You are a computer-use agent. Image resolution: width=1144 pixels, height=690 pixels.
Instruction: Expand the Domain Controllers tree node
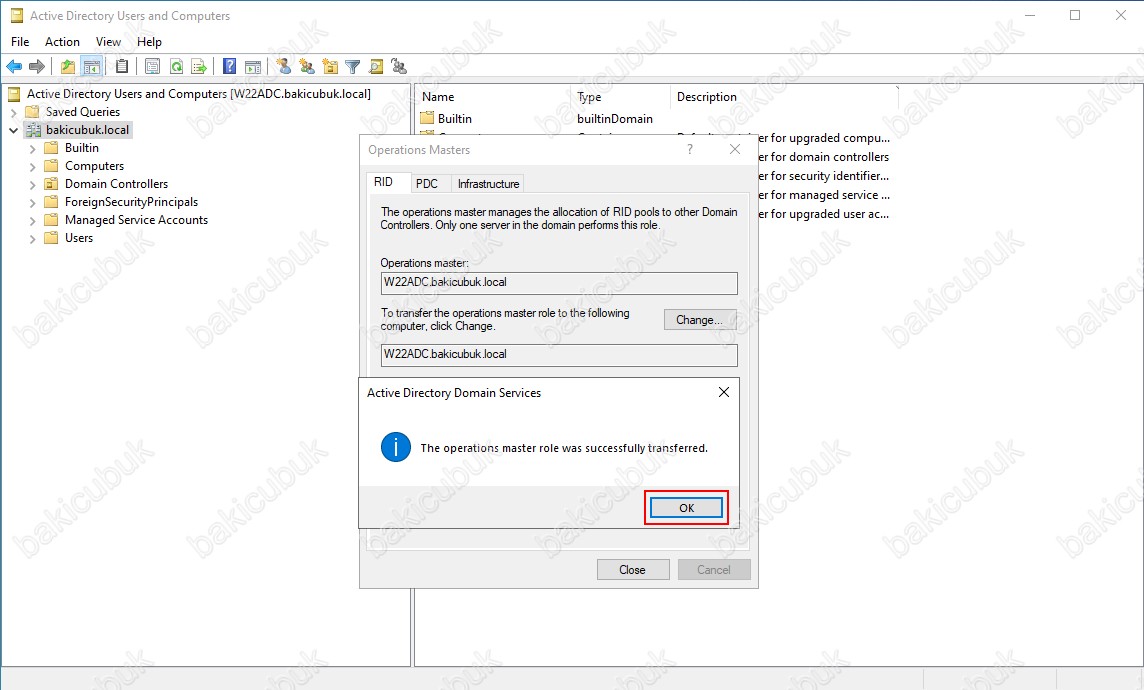(x=32, y=185)
